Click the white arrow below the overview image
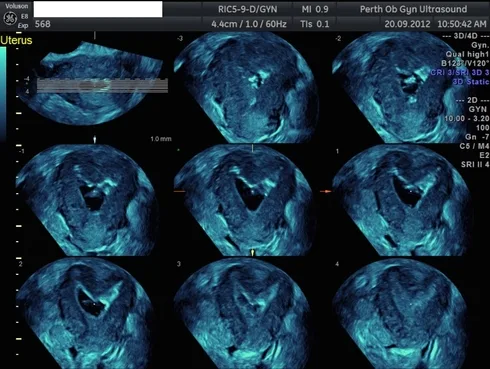The height and width of the screenshot is (369, 490). [95, 139]
